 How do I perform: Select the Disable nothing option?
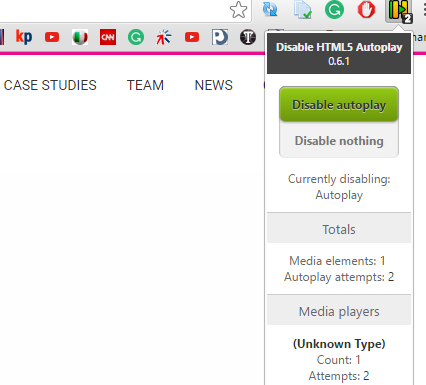tap(339, 141)
